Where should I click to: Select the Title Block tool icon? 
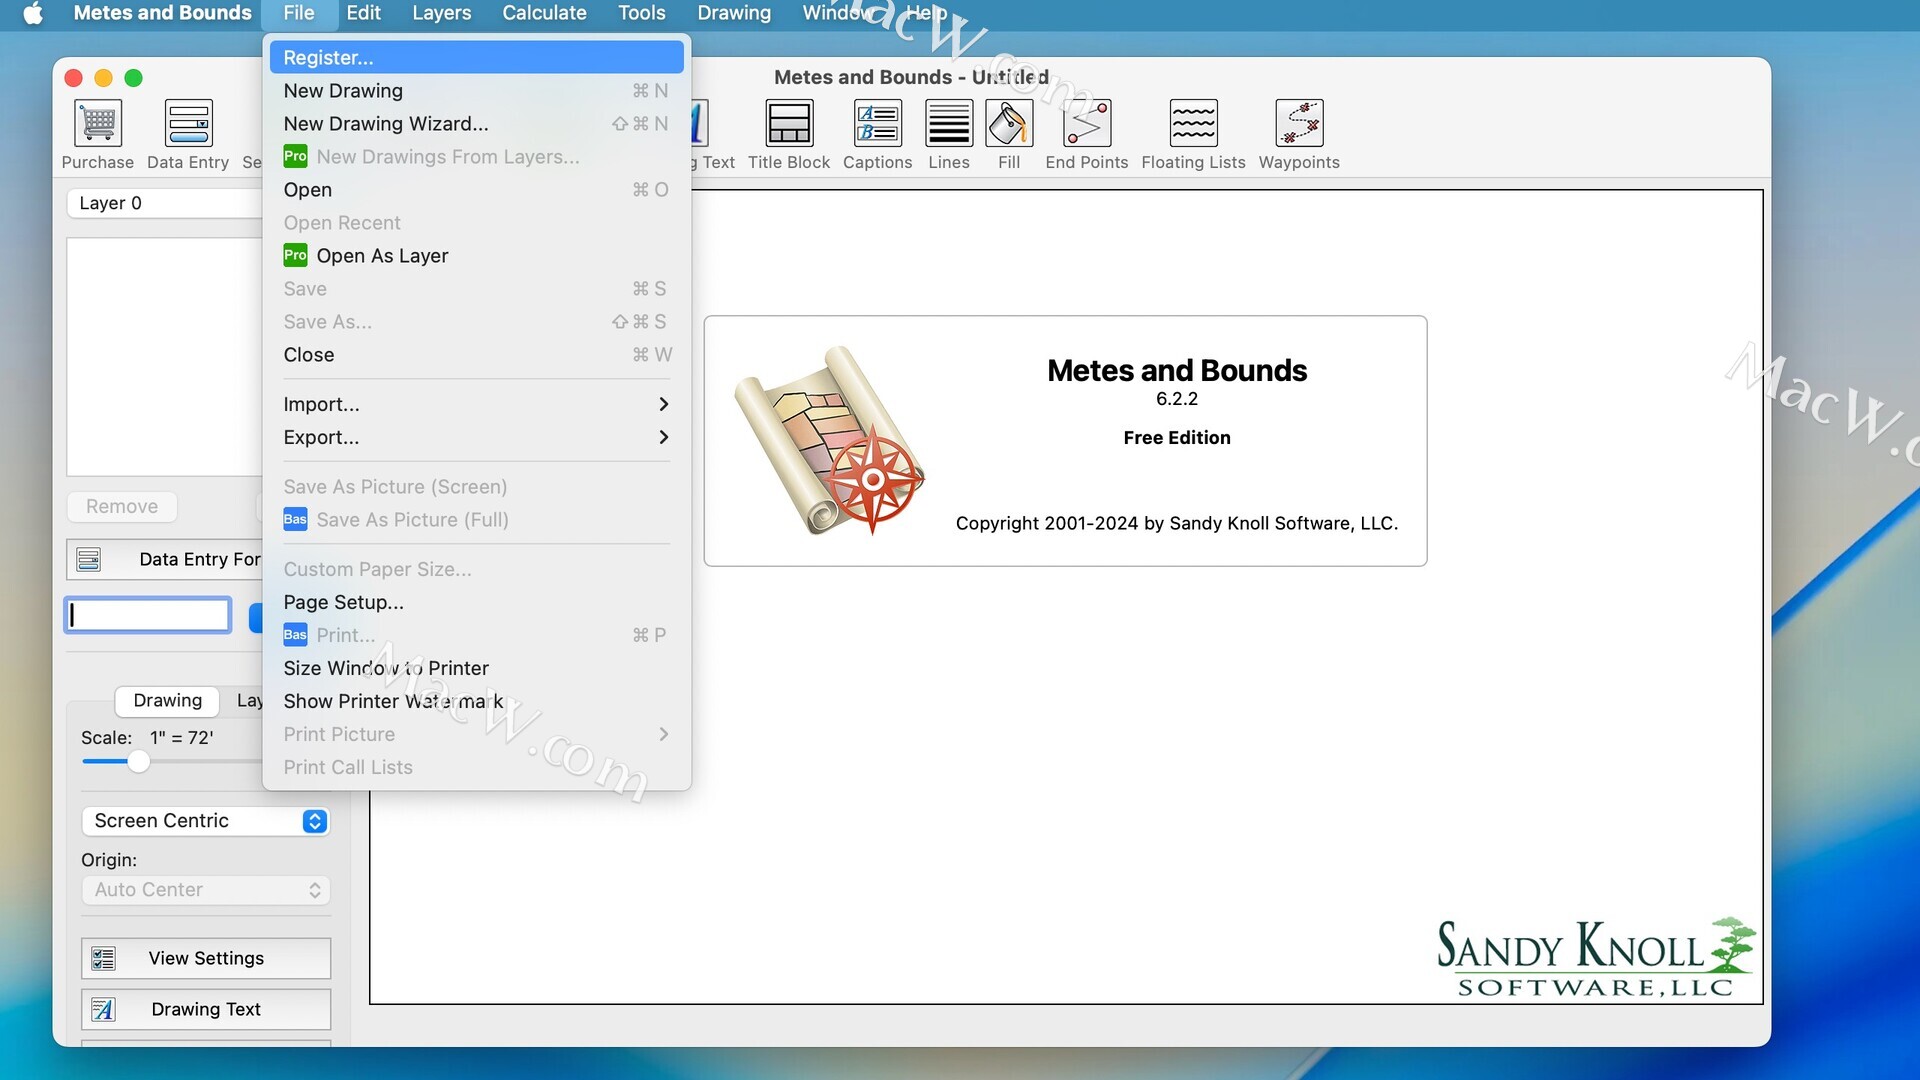(789, 123)
